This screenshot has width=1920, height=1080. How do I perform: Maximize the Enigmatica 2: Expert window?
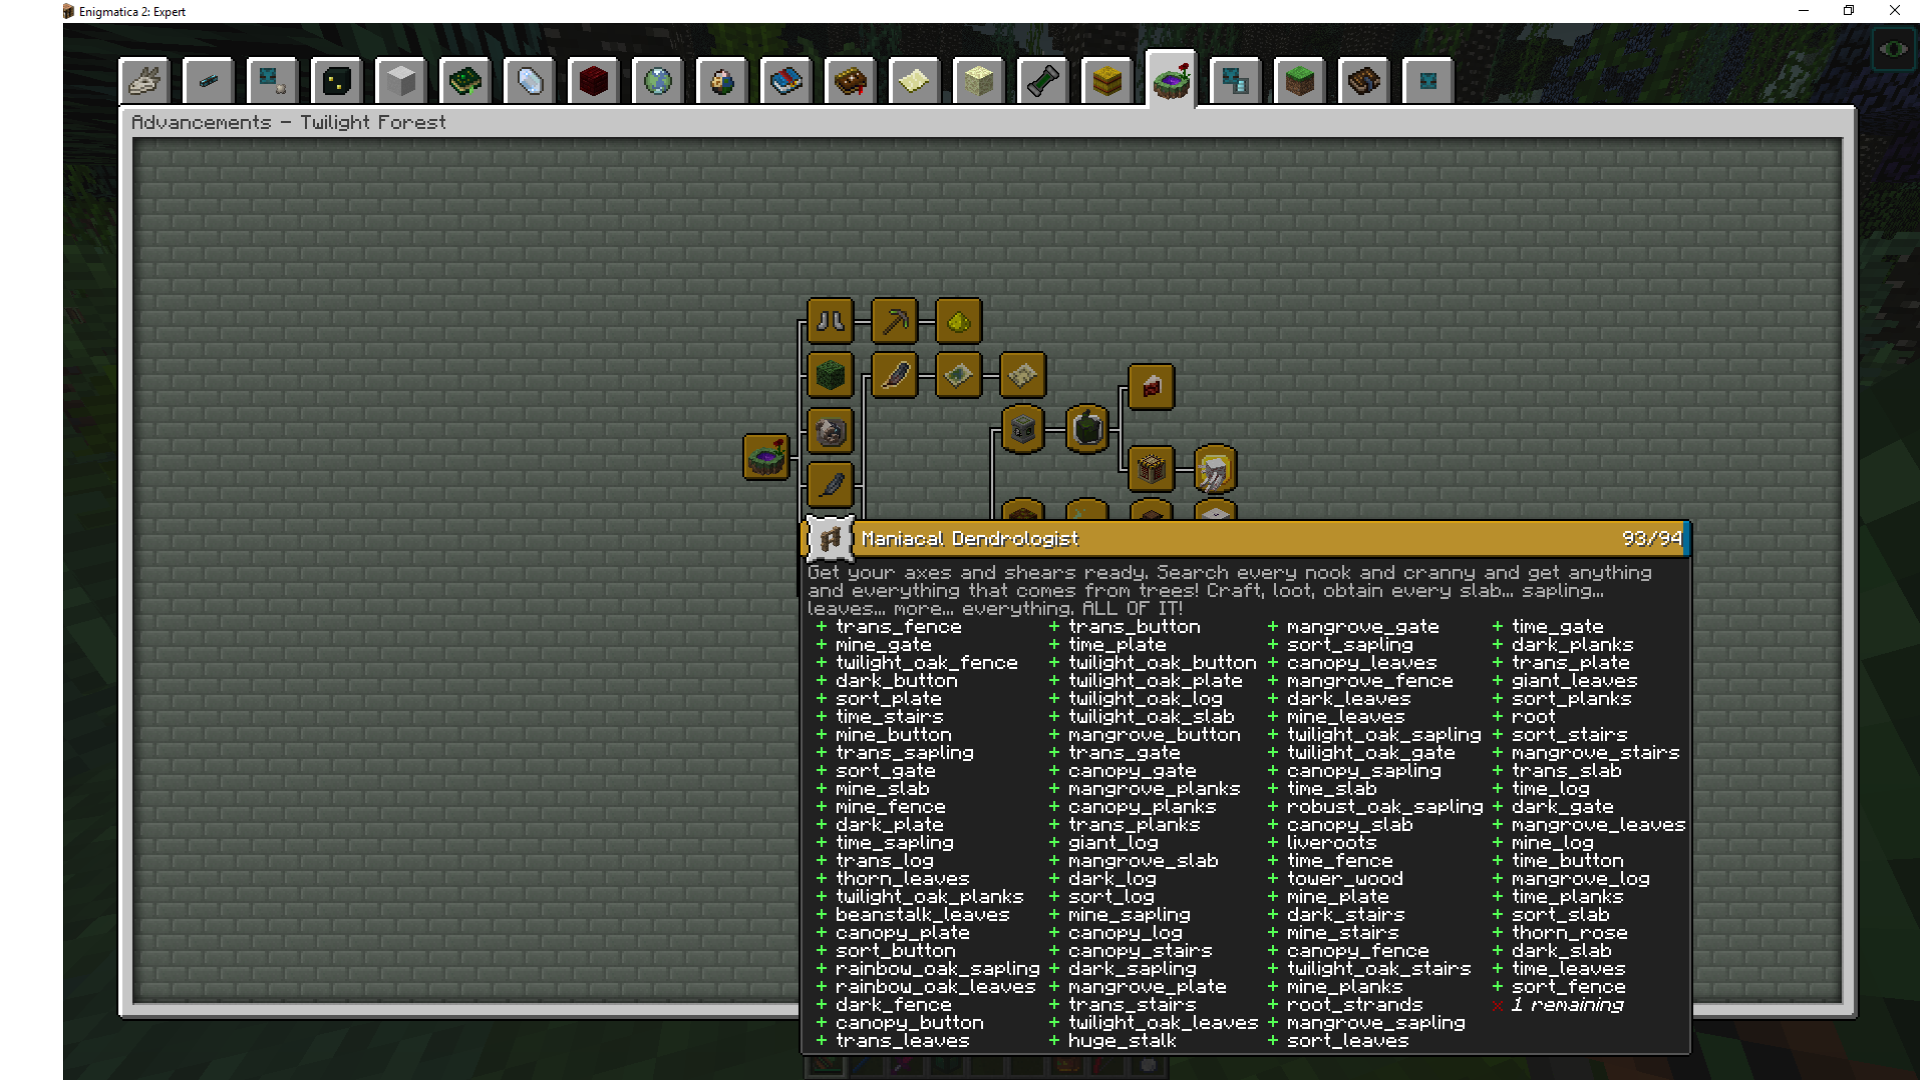[x=1849, y=11]
